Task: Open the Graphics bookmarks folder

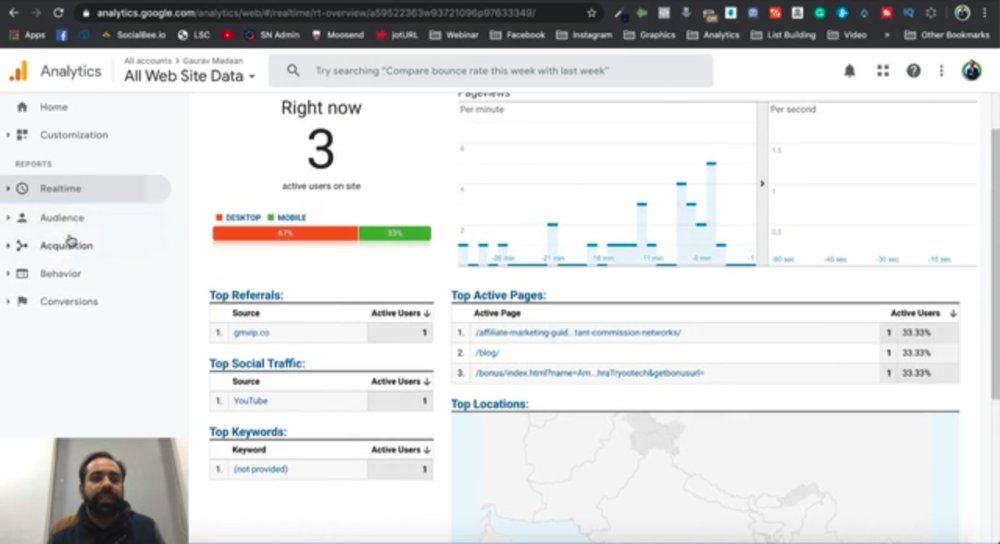Action: (649, 35)
